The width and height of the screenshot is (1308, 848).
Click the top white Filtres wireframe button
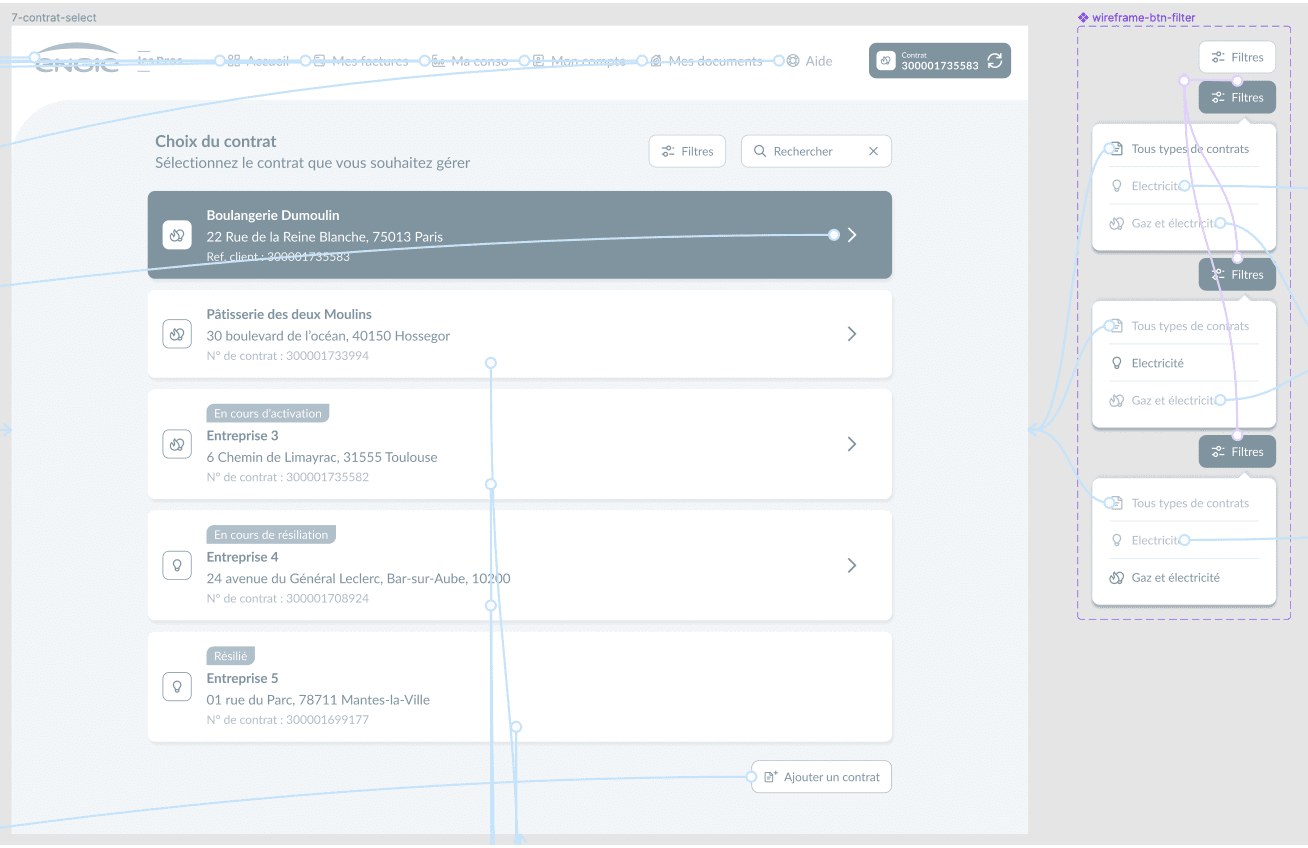tap(1237, 57)
